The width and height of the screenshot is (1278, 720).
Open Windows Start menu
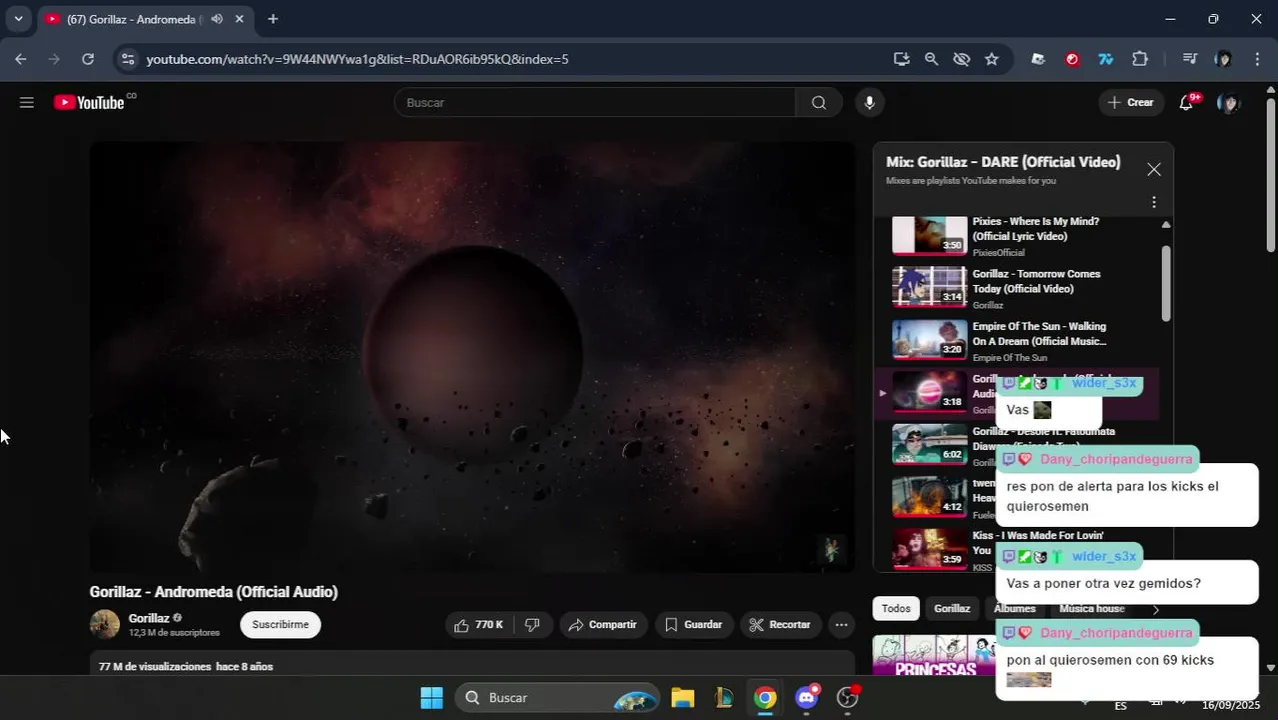432,697
